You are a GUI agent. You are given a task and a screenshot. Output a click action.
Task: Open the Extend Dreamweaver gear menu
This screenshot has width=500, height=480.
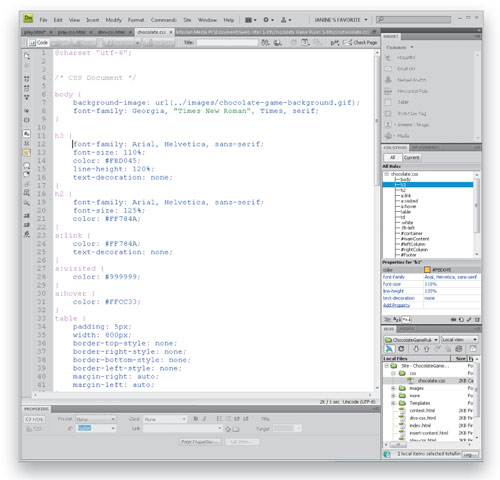click(268, 20)
